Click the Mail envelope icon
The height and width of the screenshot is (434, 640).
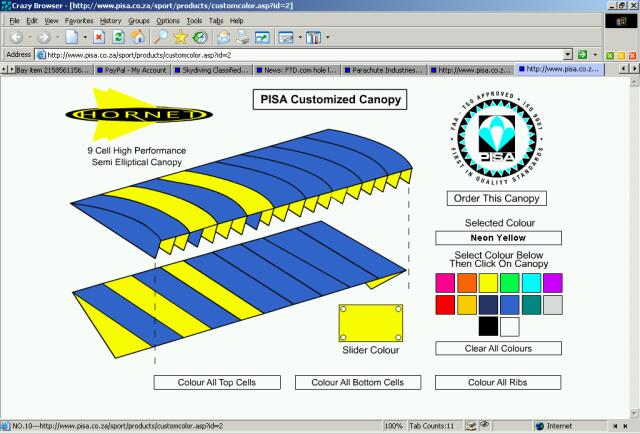pyautogui.click(x=223, y=38)
